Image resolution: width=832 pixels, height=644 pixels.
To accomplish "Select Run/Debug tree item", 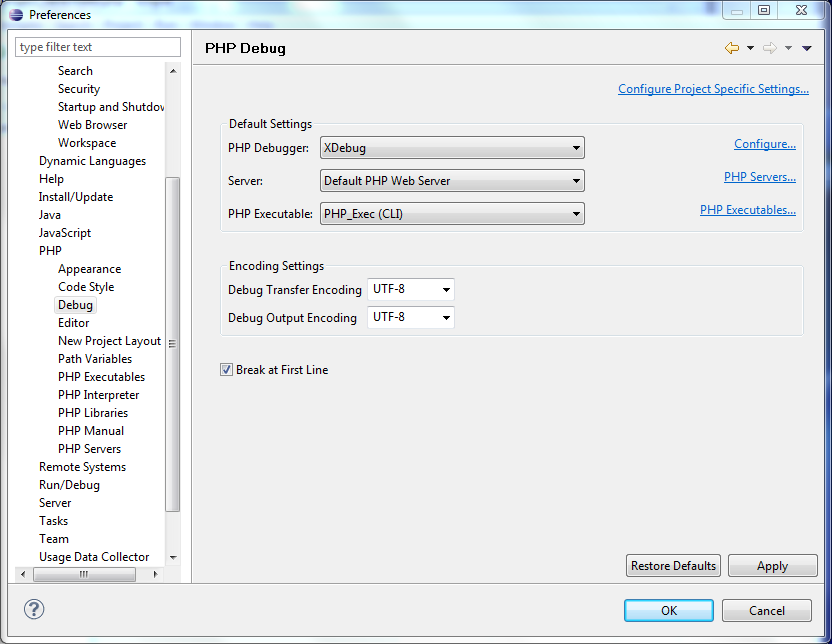I will [70, 485].
